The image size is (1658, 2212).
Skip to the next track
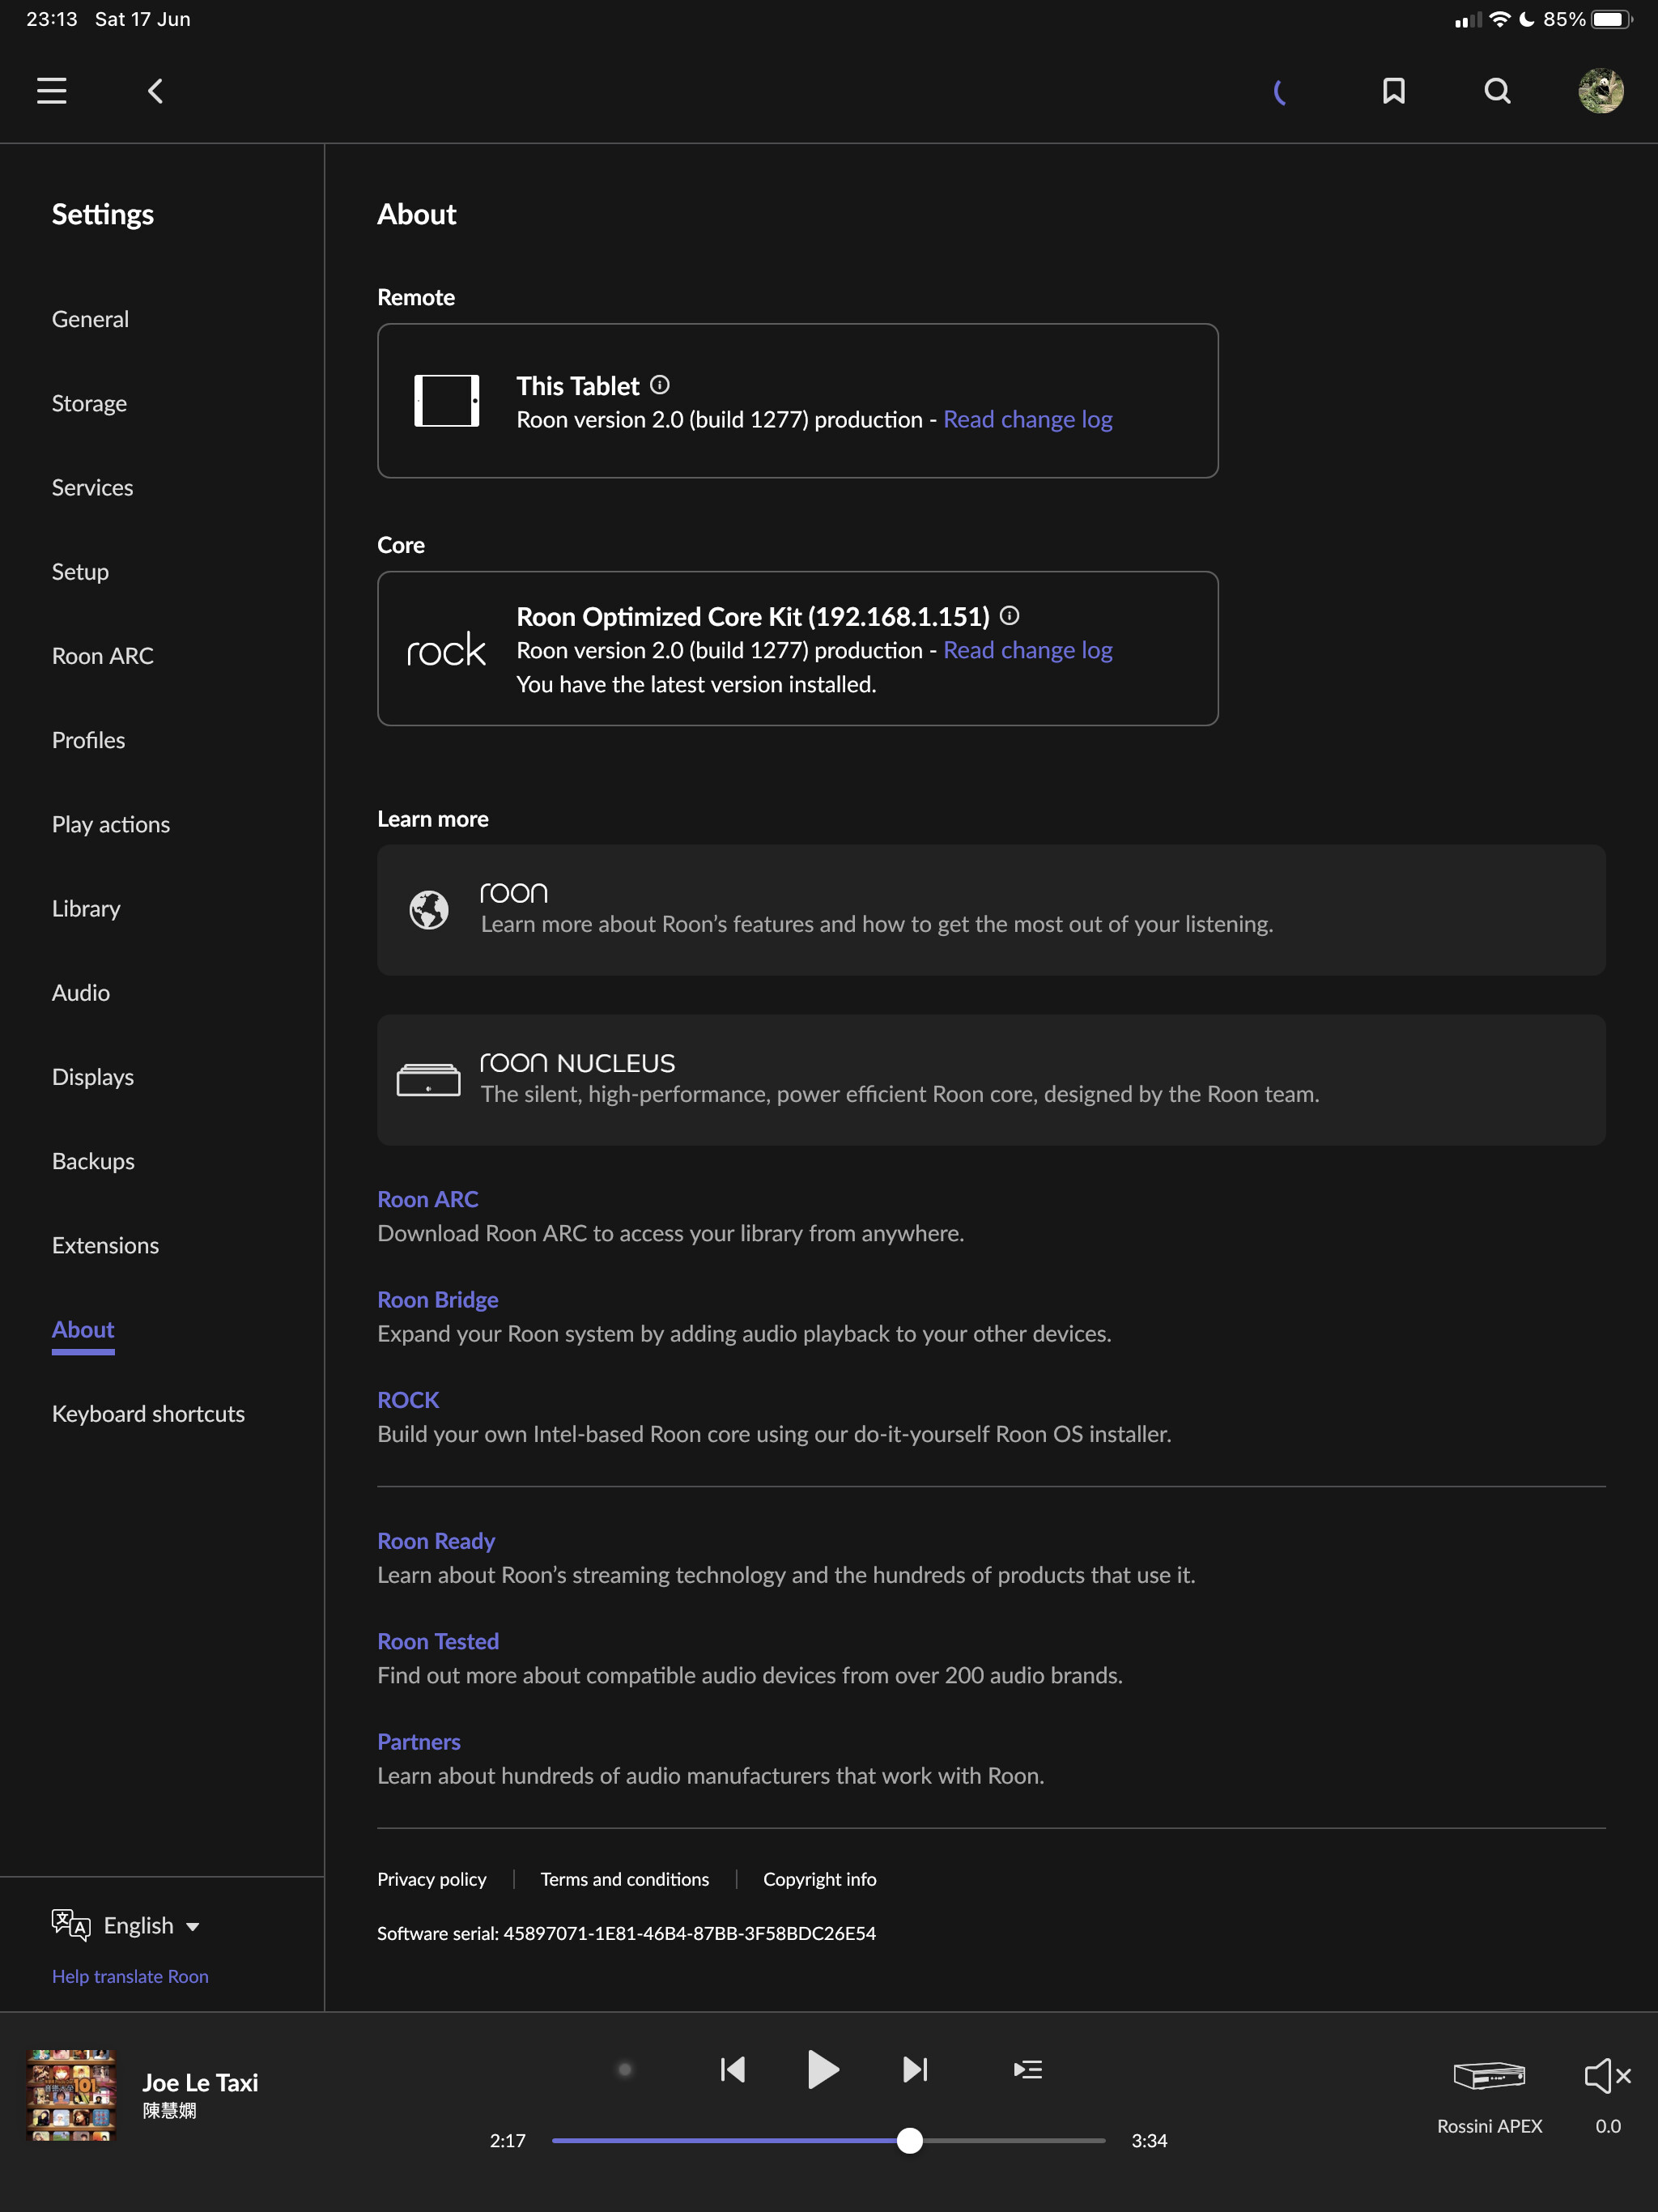click(915, 2069)
